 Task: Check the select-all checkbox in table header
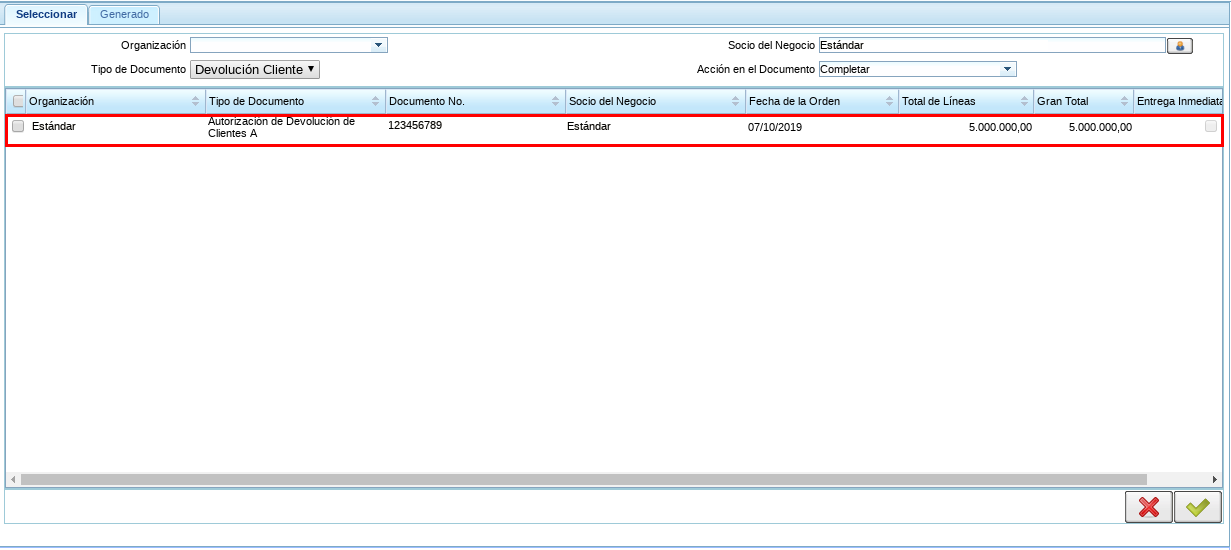tap(18, 101)
